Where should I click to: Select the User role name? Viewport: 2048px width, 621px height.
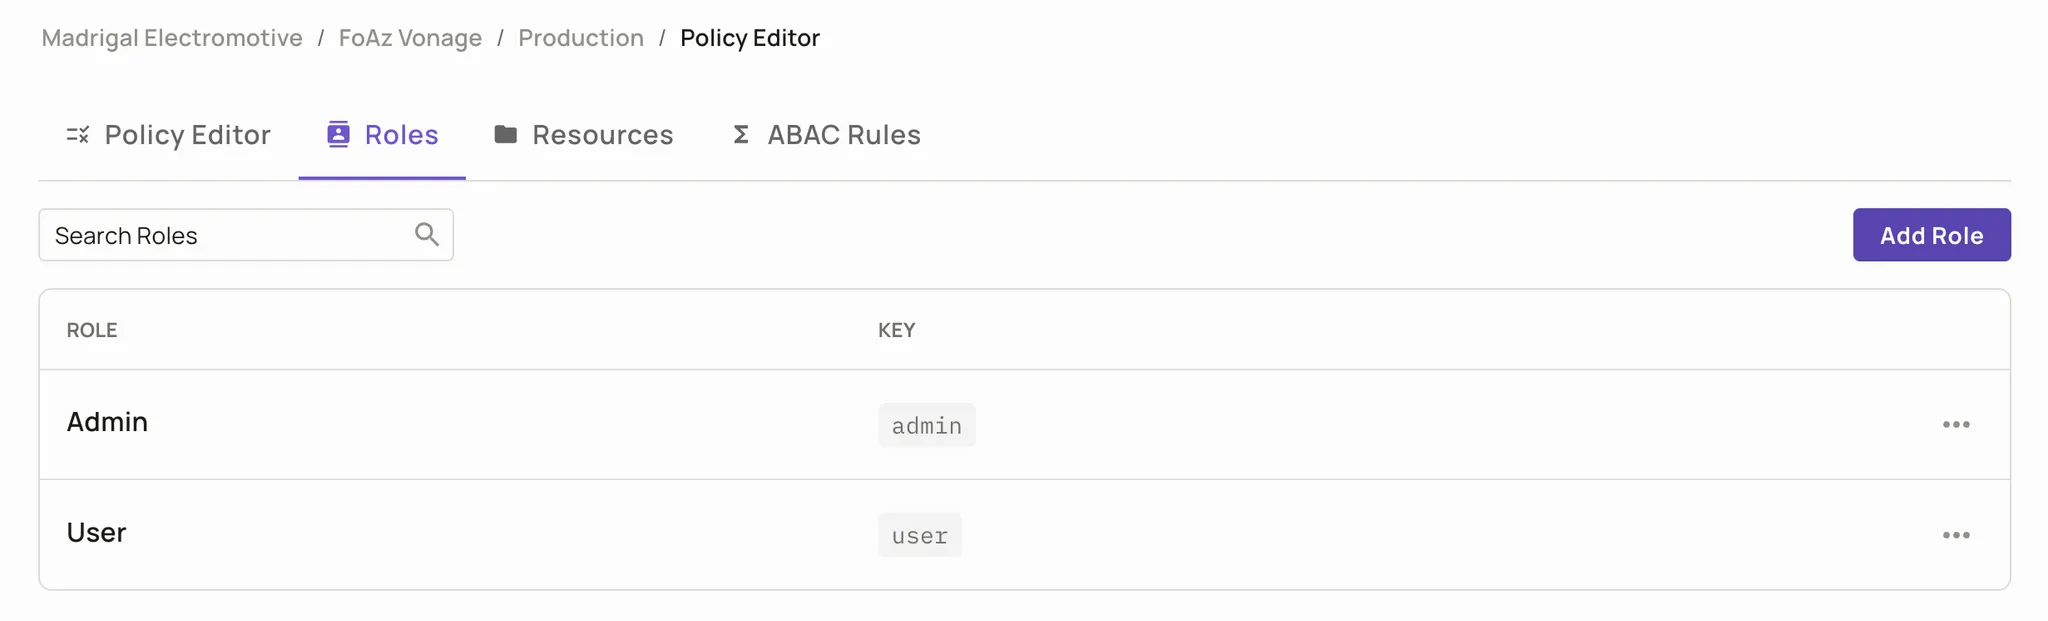pos(96,533)
